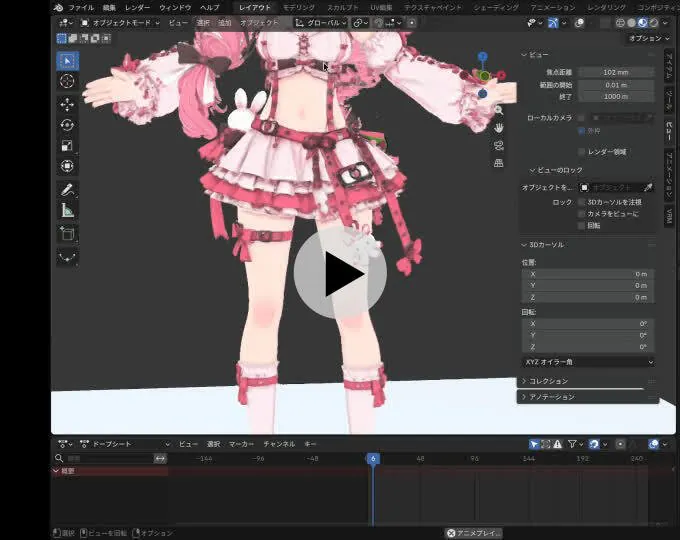Select the Select Box tool
The width and height of the screenshot is (680, 540).
click(x=67, y=61)
